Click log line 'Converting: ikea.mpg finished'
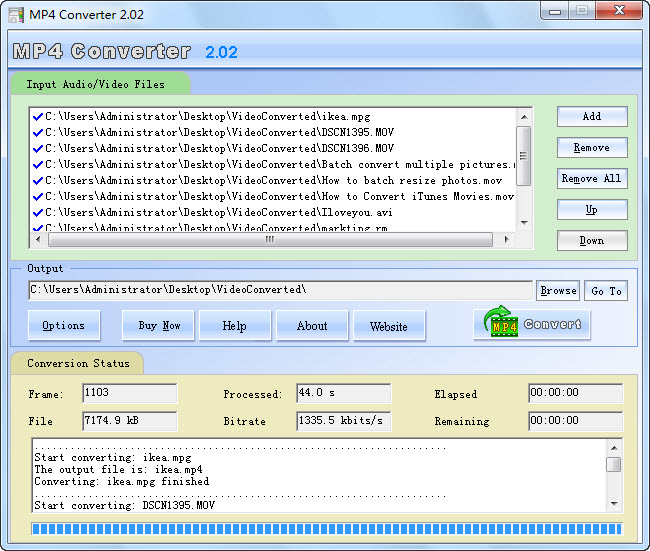The image size is (650, 551). (121, 482)
